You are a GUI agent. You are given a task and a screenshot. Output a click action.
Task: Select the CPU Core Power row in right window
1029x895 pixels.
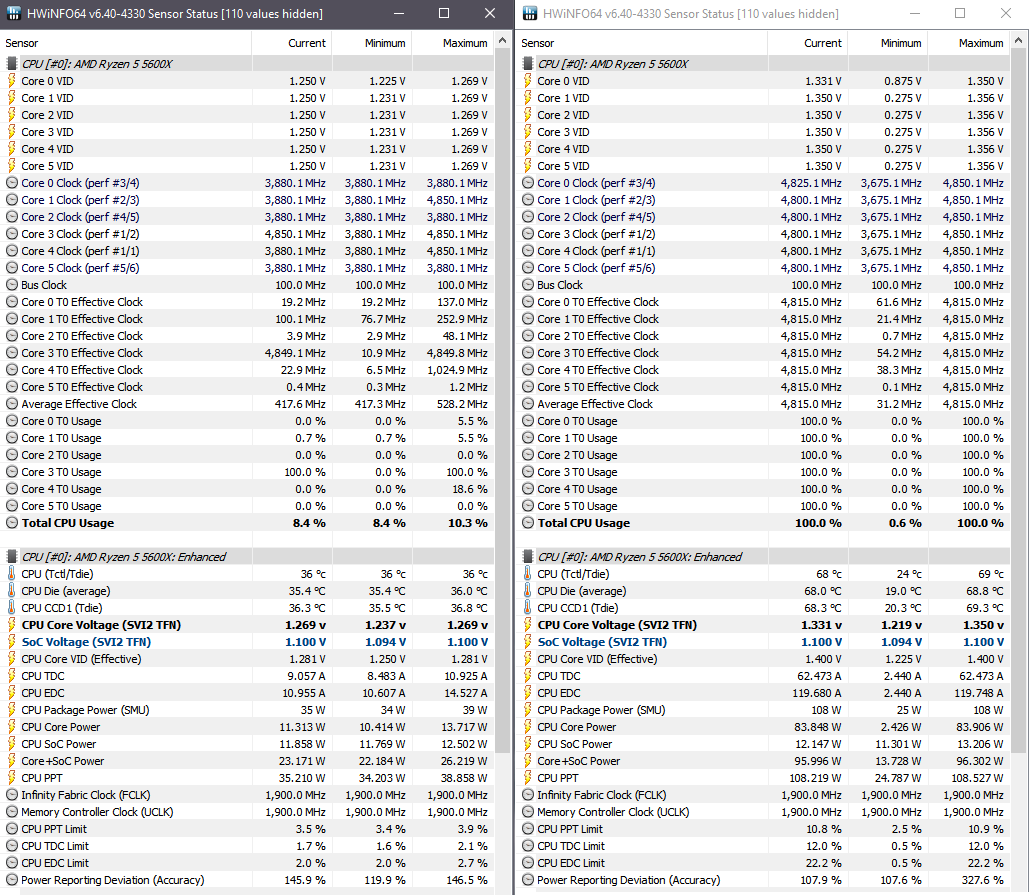(x=763, y=727)
